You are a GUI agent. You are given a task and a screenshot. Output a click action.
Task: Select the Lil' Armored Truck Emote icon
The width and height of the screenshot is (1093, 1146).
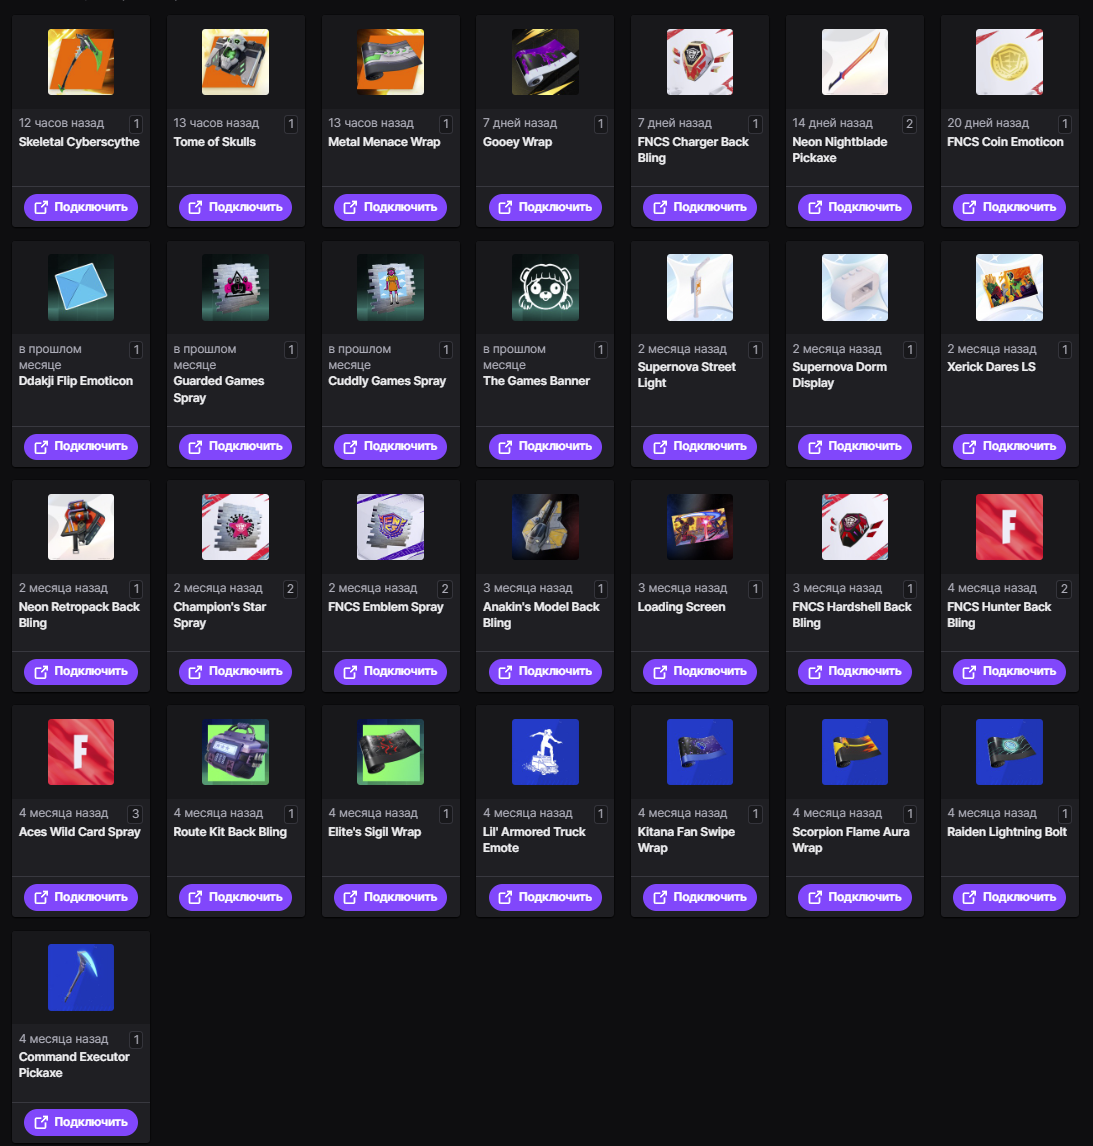coord(545,752)
